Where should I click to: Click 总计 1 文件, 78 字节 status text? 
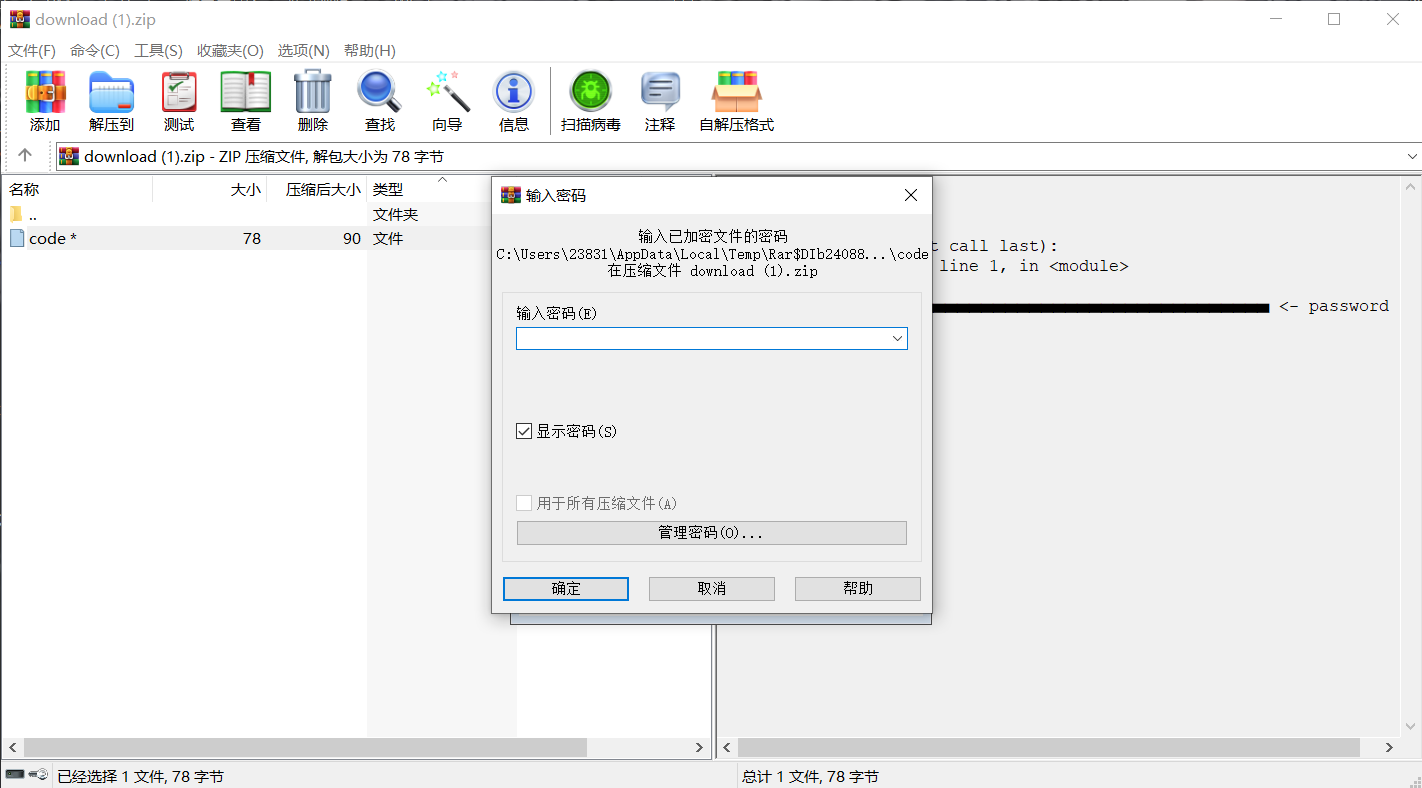[x=811, y=776]
